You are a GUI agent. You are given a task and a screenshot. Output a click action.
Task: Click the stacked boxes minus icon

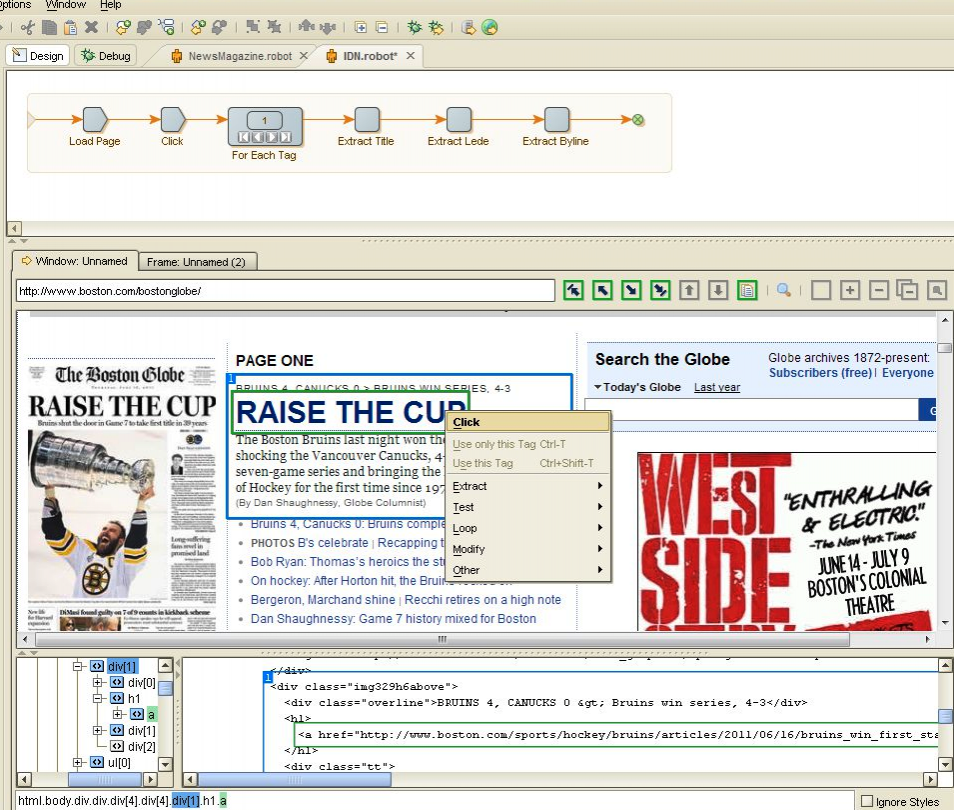click(907, 290)
